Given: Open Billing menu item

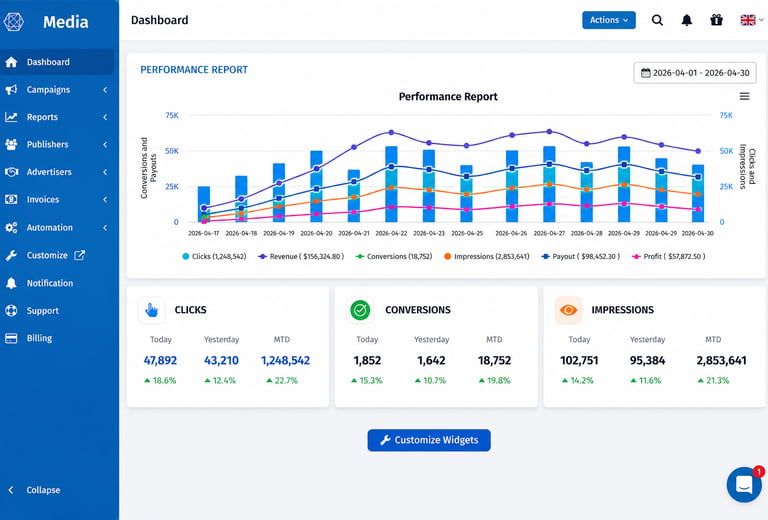Looking at the screenshot, I should click(57, 338).
